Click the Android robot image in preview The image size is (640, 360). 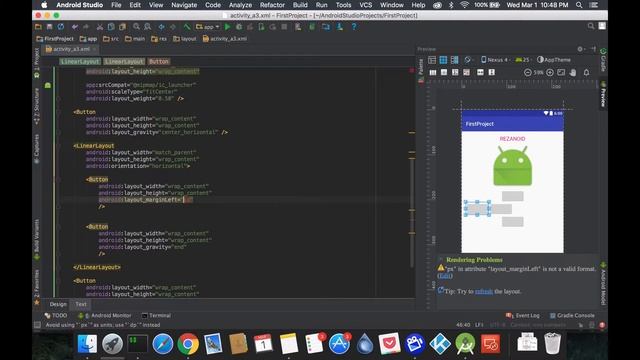point(512,166)
